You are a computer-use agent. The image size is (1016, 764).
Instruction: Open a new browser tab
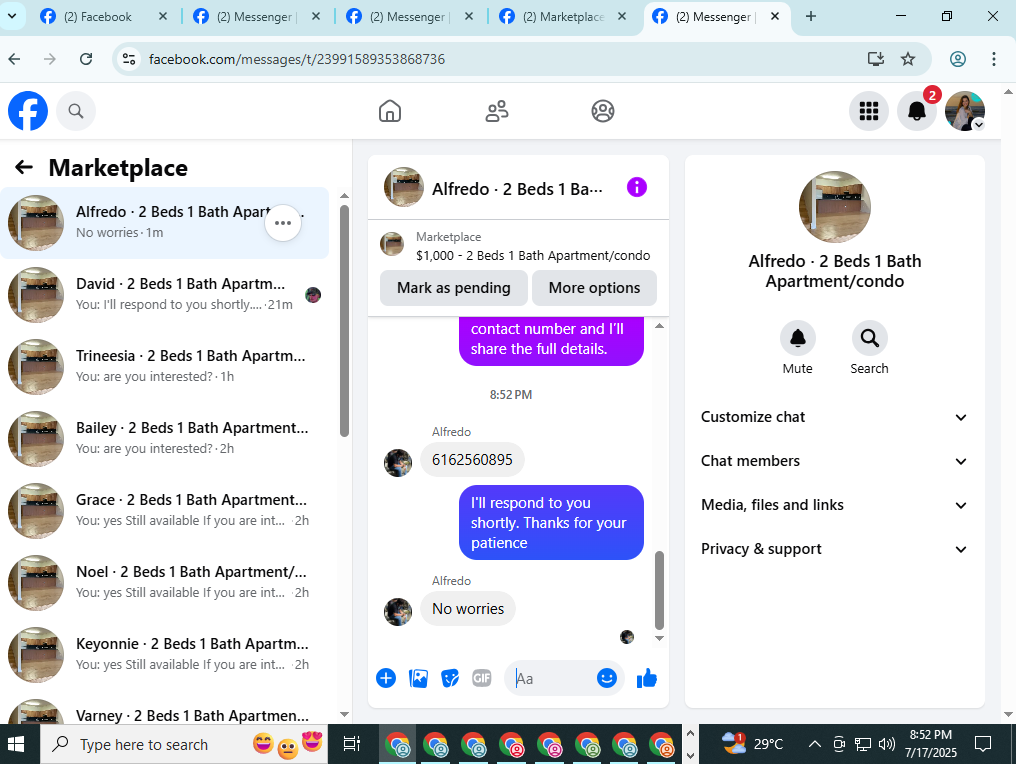point(811,16)
